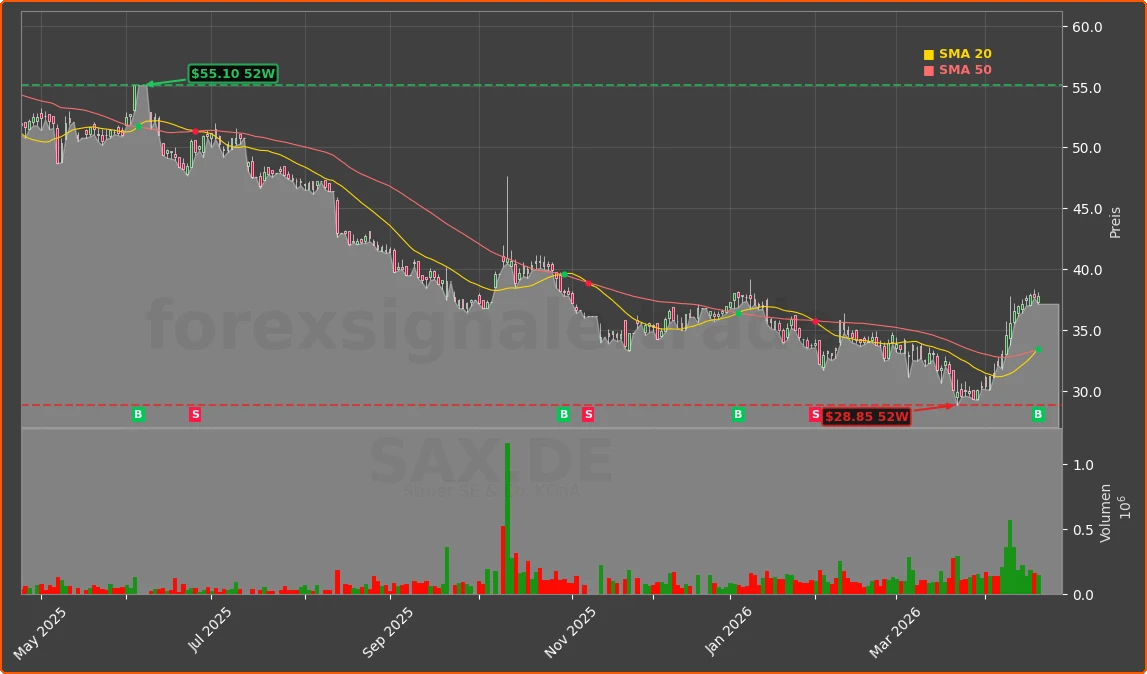Click the last B buy marker at chart end
1147x674 pixels.
(1038, 415)
